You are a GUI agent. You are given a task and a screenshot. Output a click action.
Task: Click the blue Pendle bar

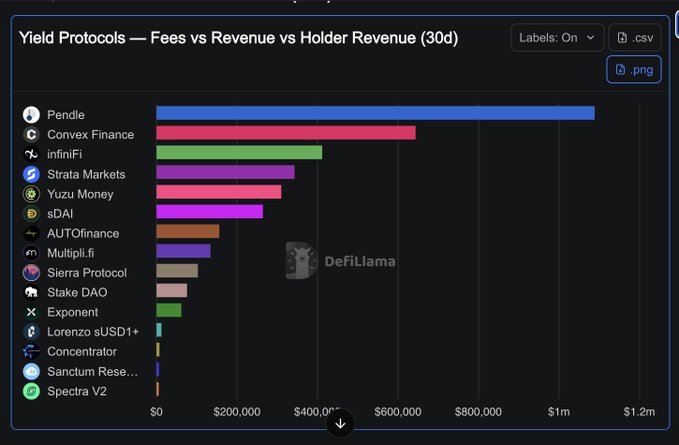tap(375, 113)
